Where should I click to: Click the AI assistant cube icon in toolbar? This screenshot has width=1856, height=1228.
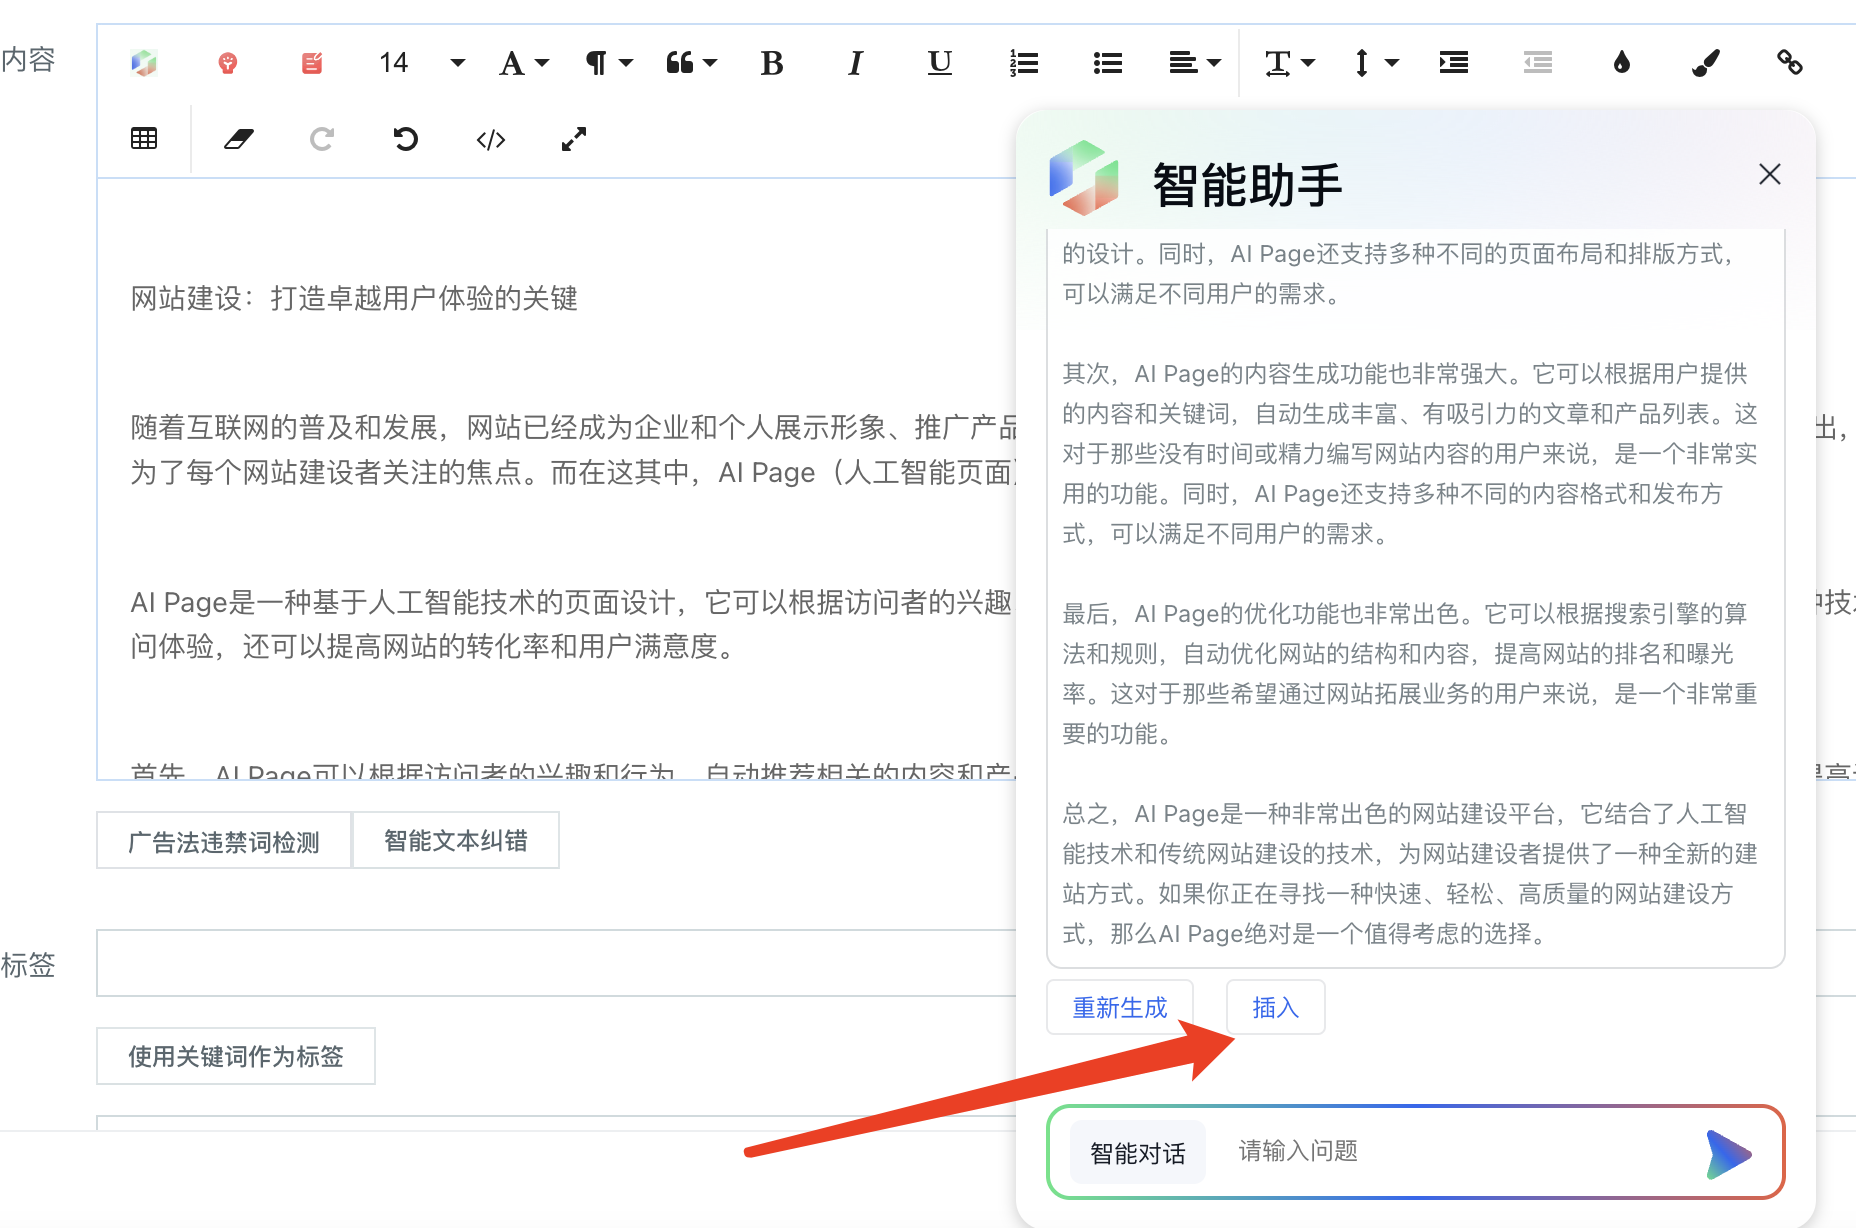(x=144, y=63)
